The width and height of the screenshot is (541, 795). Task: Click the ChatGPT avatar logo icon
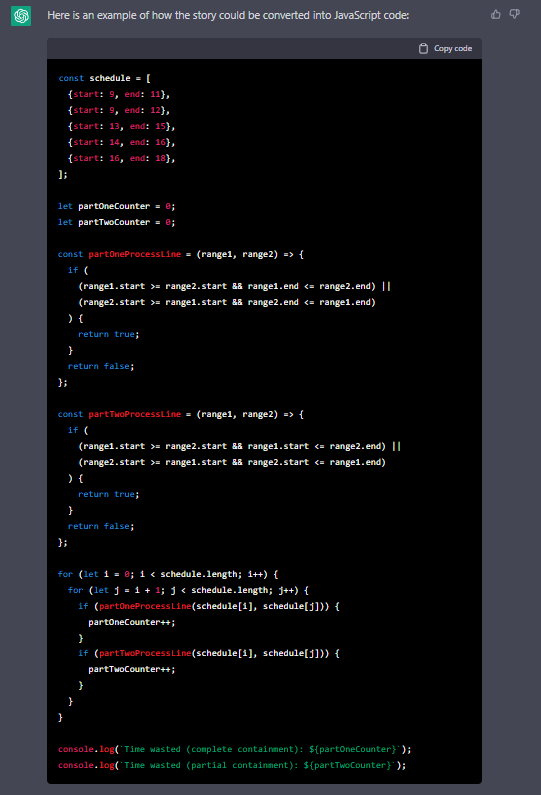(x=21, y=16)
